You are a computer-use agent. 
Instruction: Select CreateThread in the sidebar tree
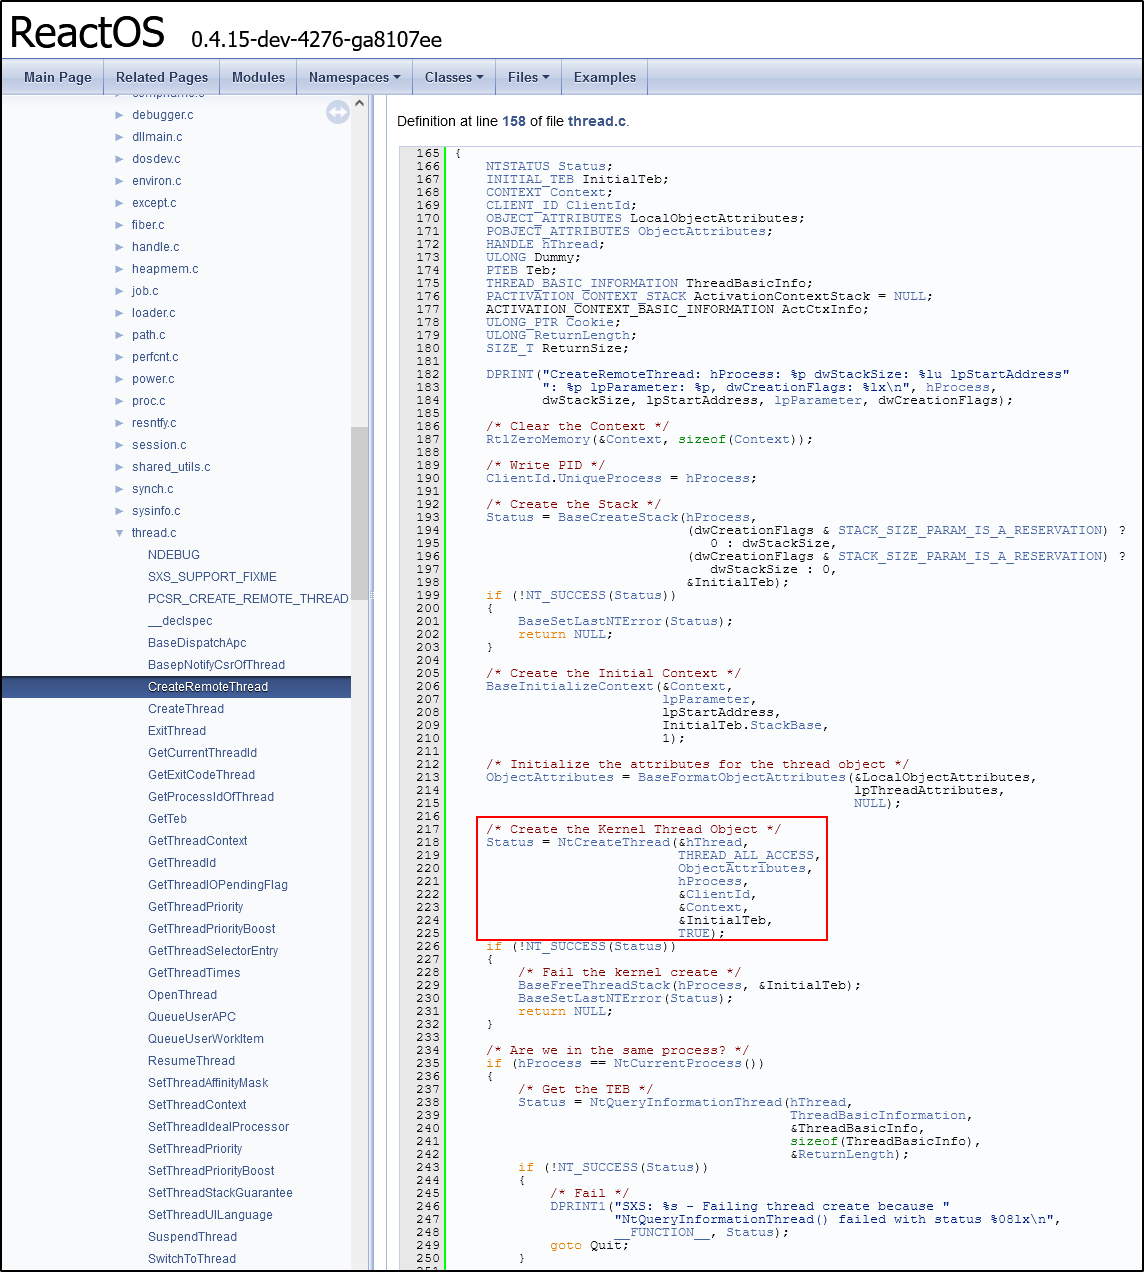pos(186,709)
